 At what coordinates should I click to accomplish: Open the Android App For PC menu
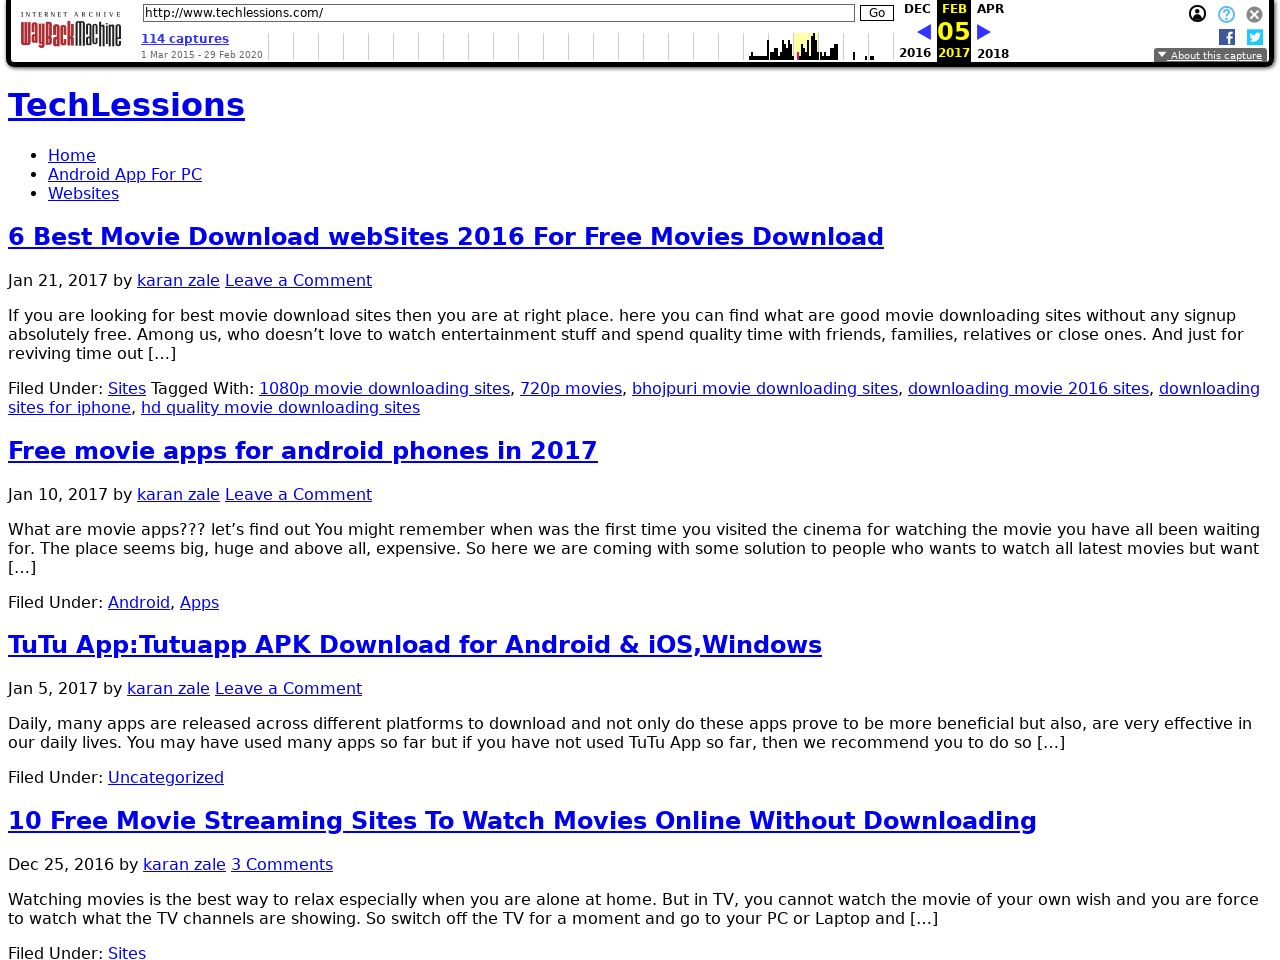[x=125, y=174]
